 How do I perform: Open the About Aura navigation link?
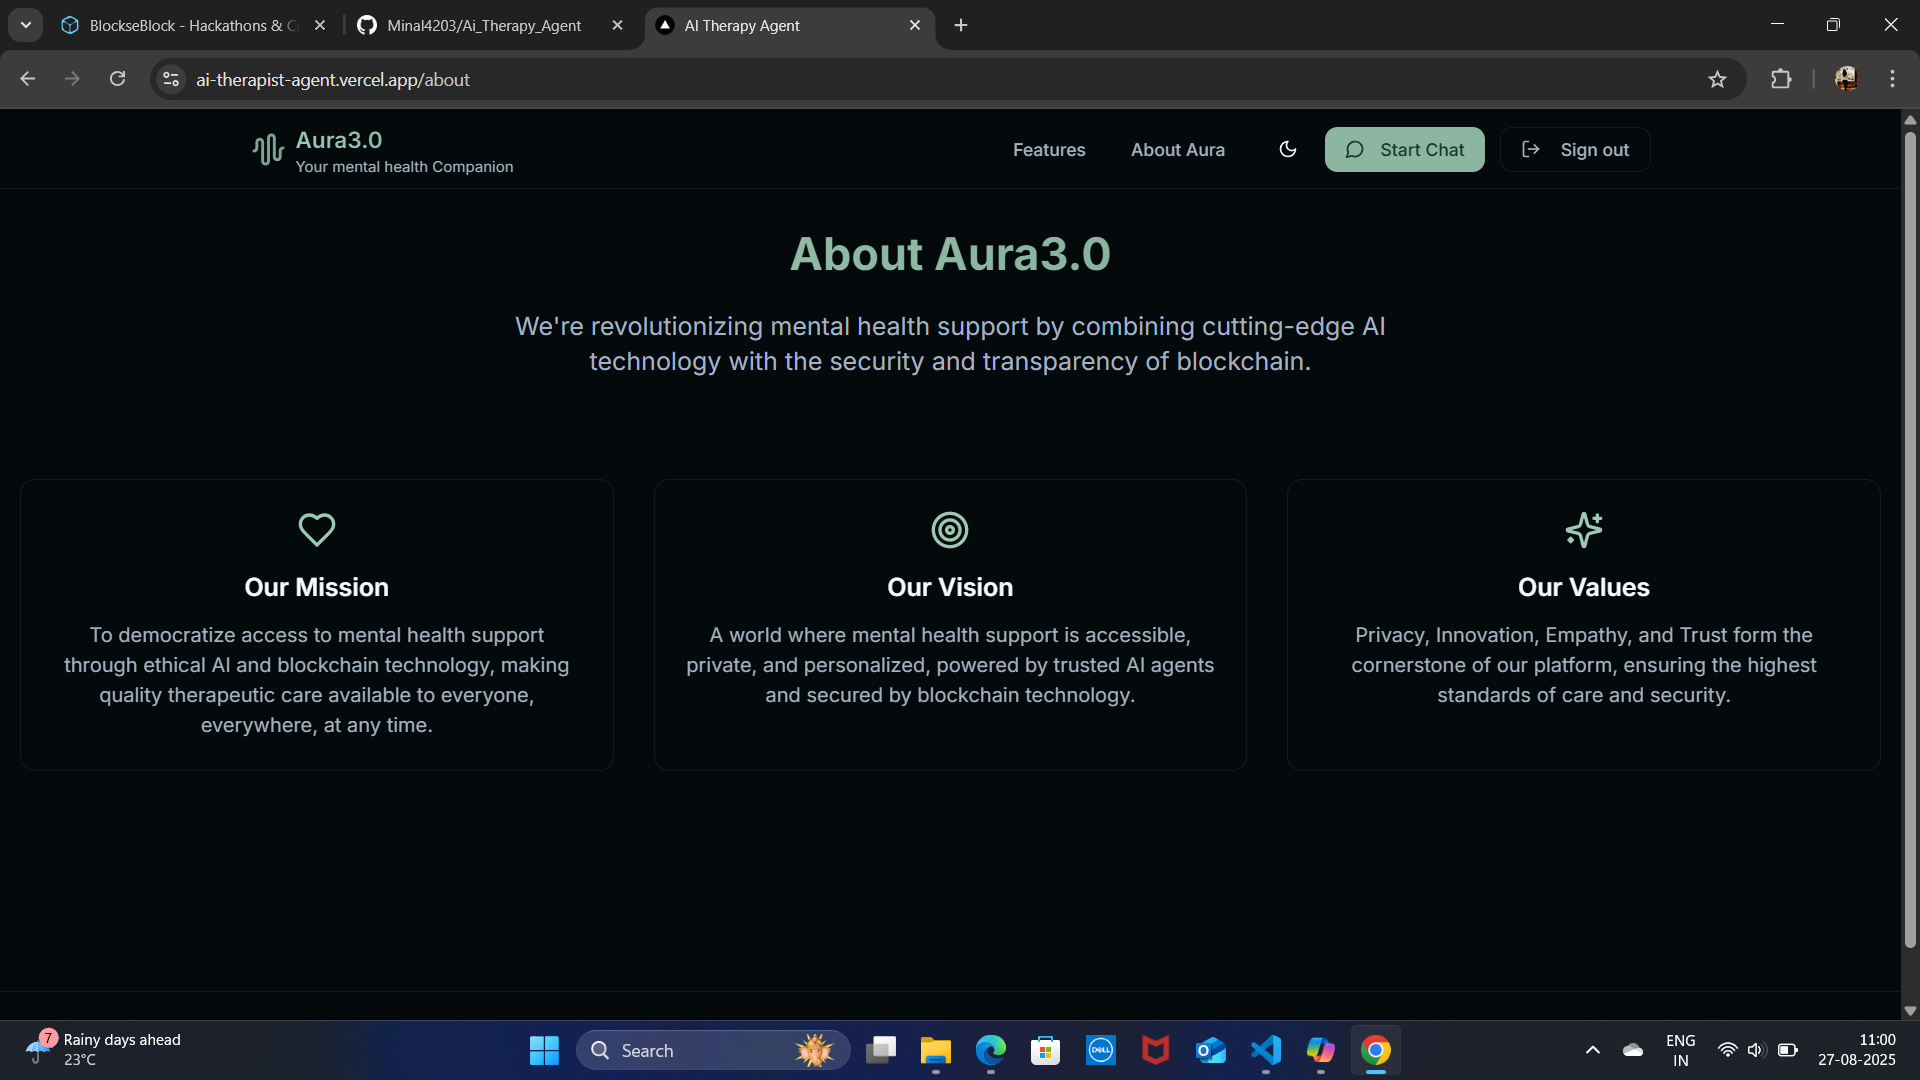coord(1177,149)
